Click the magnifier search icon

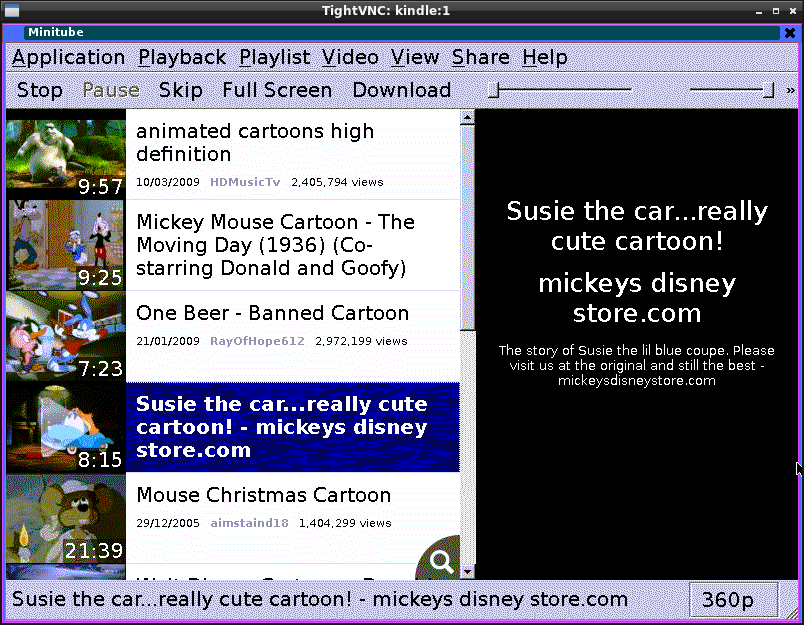click(441, 562)
